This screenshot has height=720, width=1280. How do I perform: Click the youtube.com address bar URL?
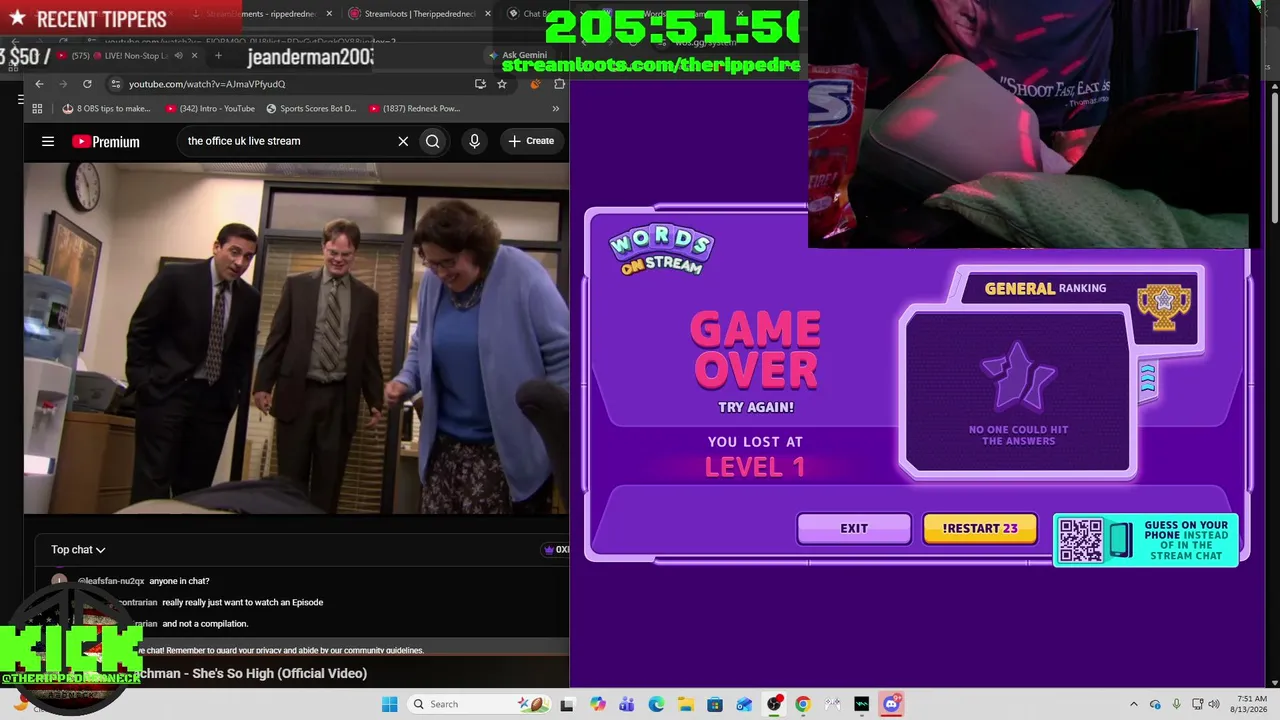coord(207,84)
